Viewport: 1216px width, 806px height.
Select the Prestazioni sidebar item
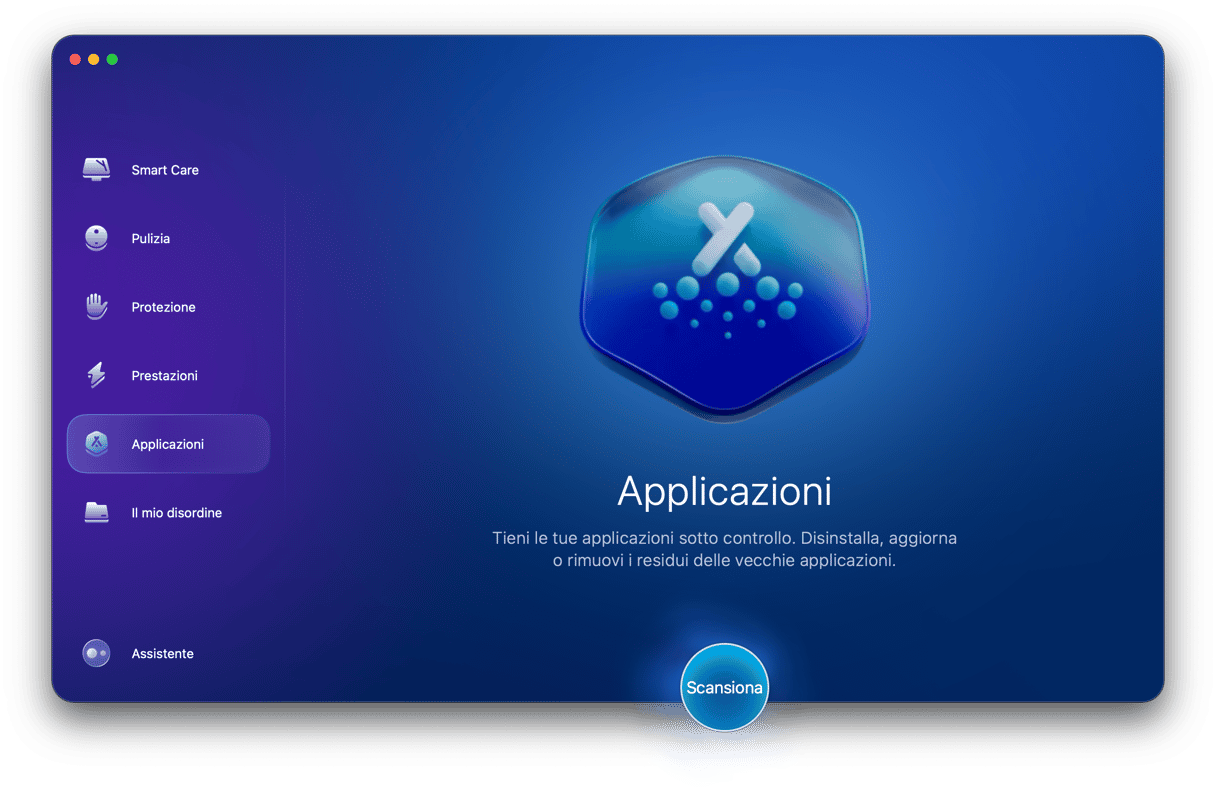pos(168,376)
